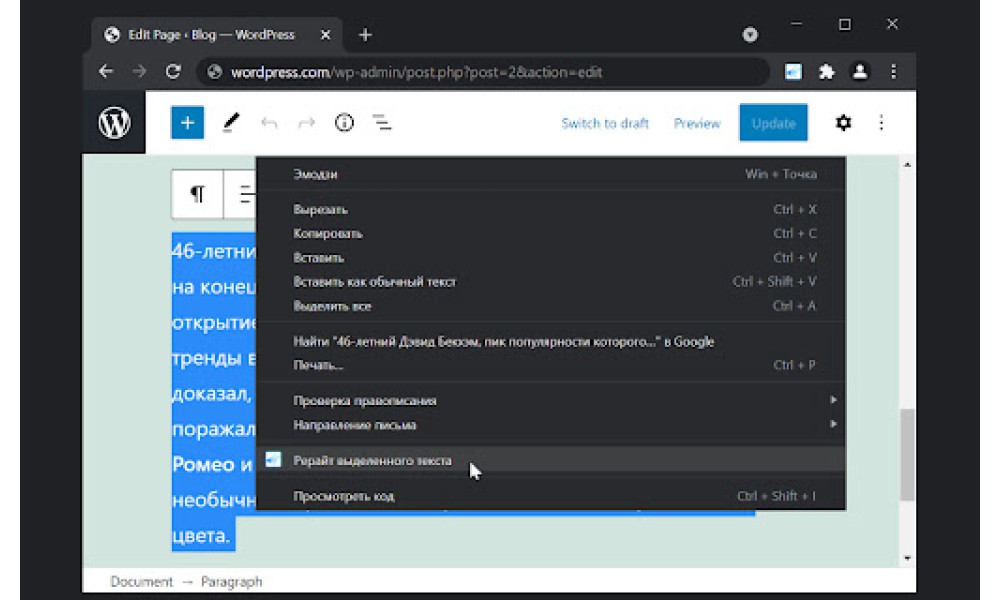Expand Направление письма submenu
This screenshot has width=1000, height=600.
[551, 425]
